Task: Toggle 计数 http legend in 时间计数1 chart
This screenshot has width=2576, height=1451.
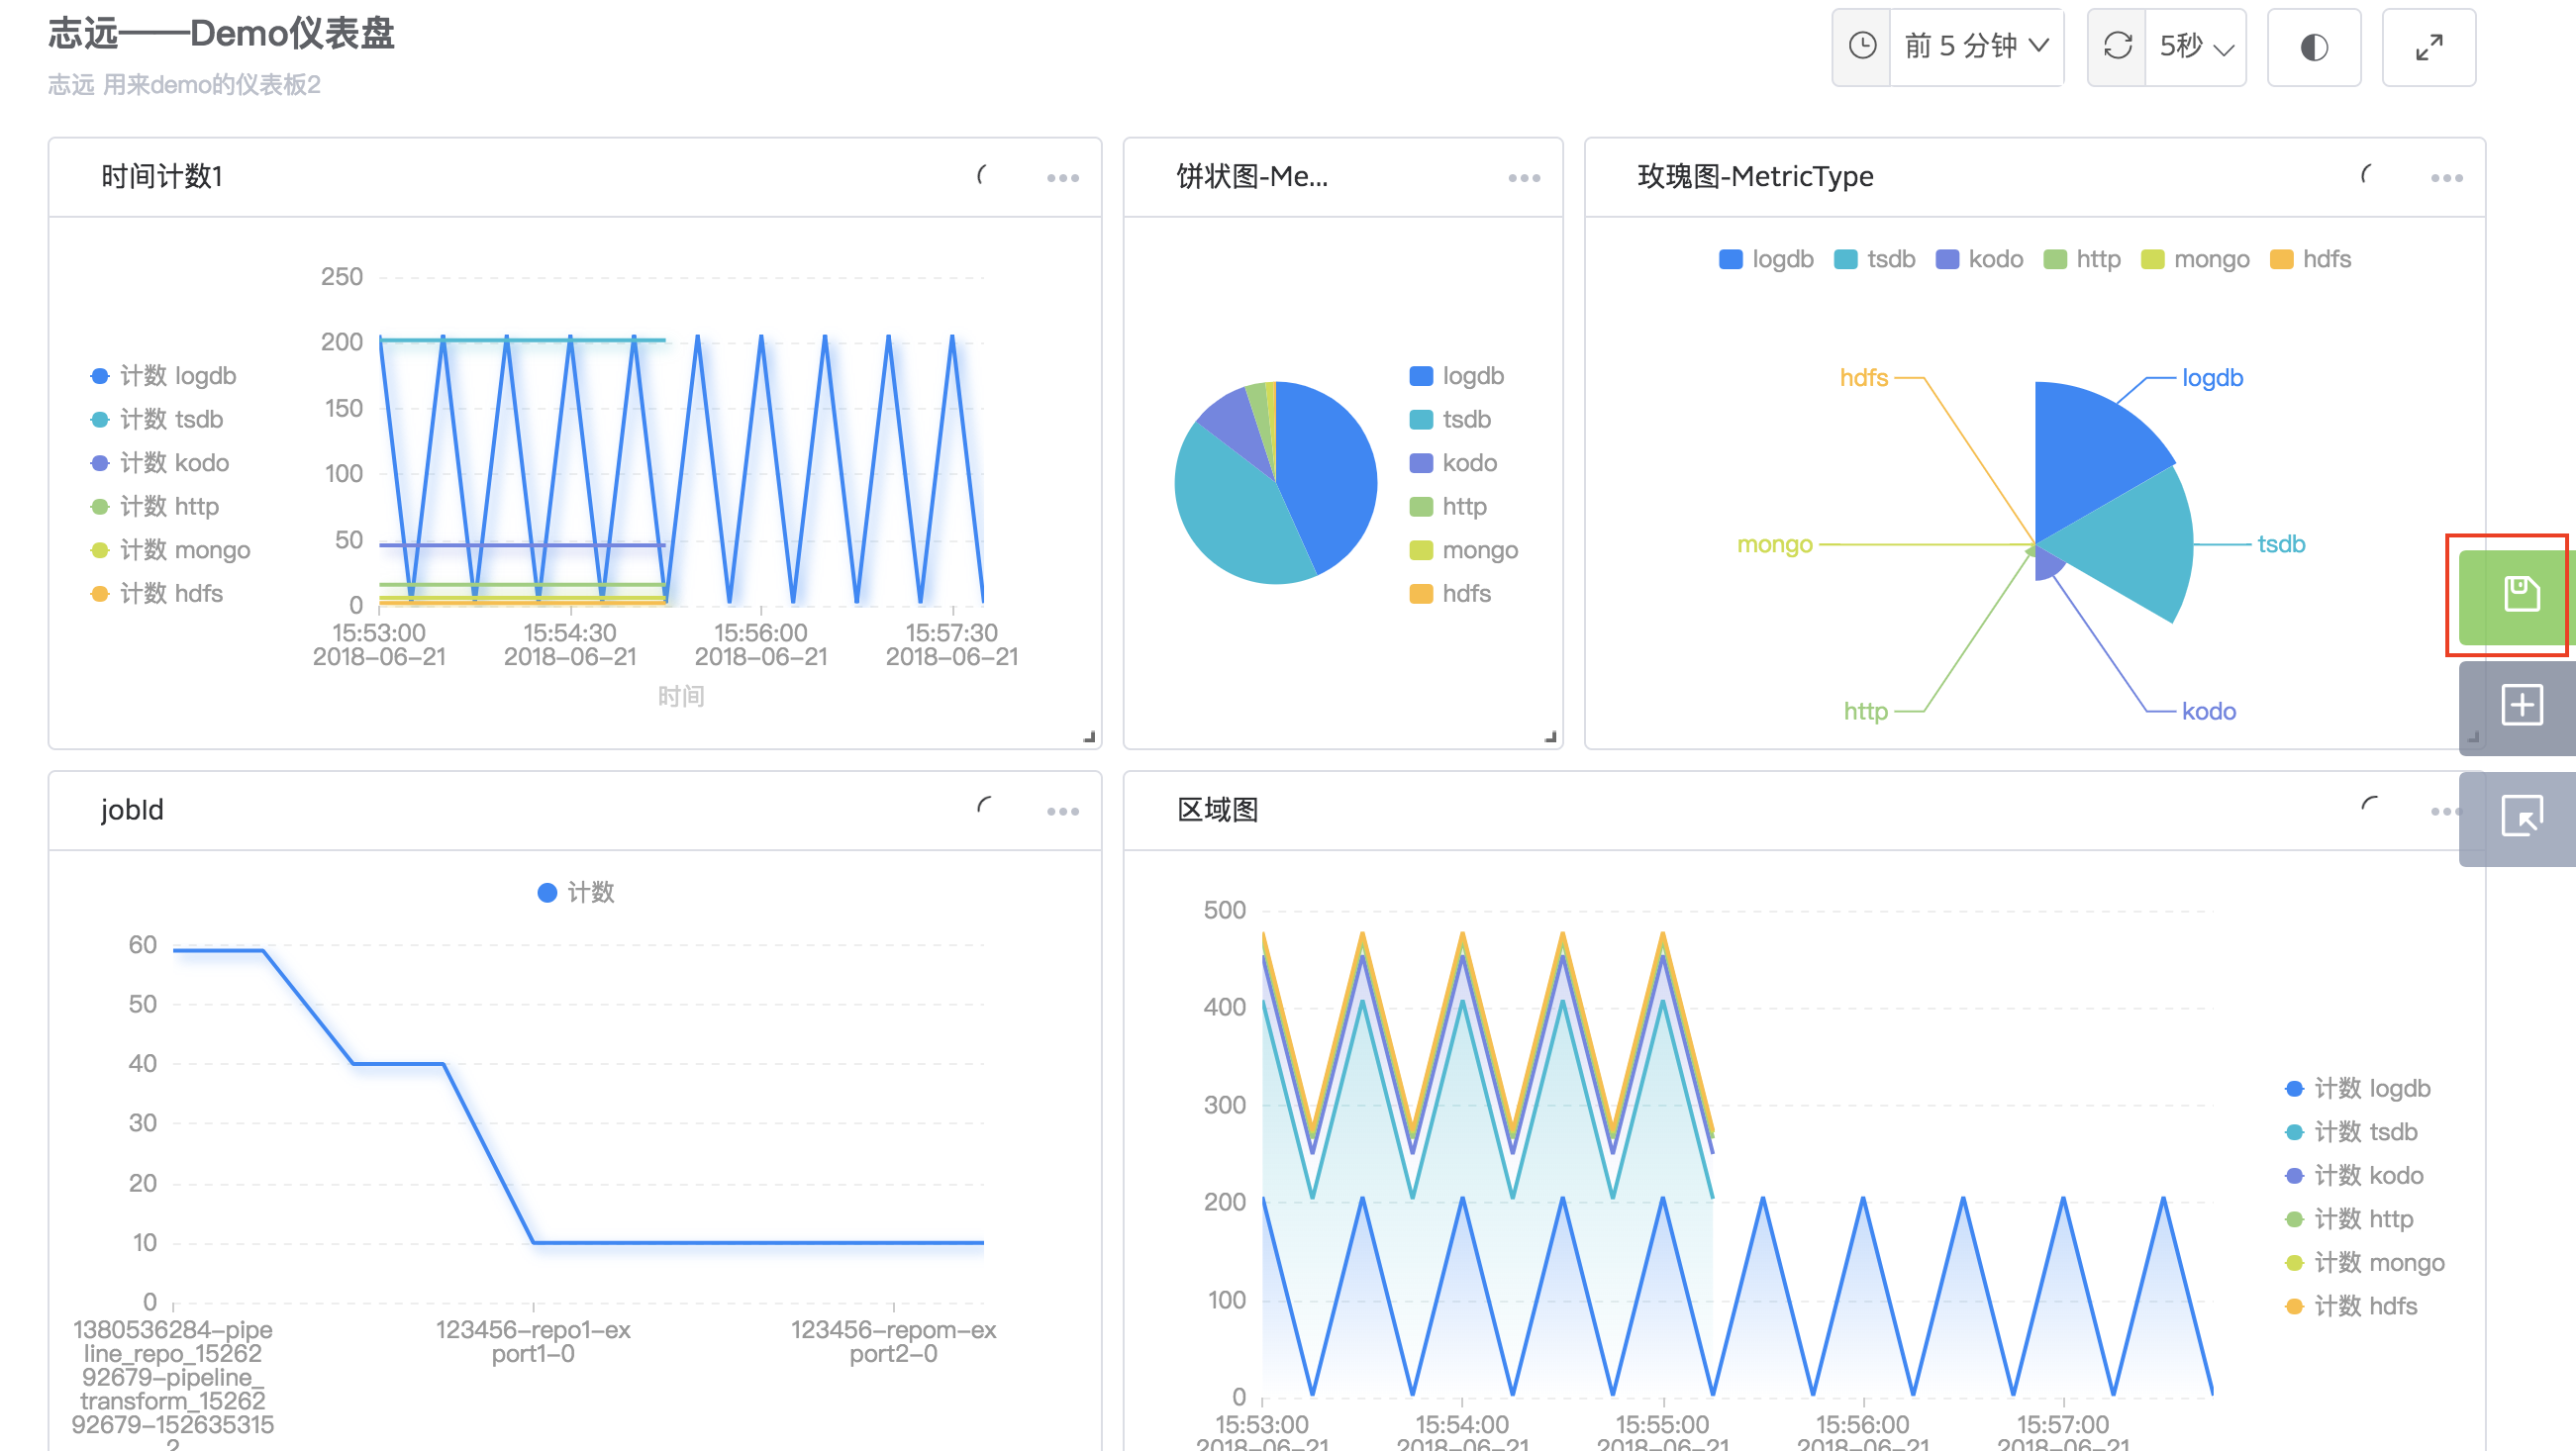Action: coord(155,506)
